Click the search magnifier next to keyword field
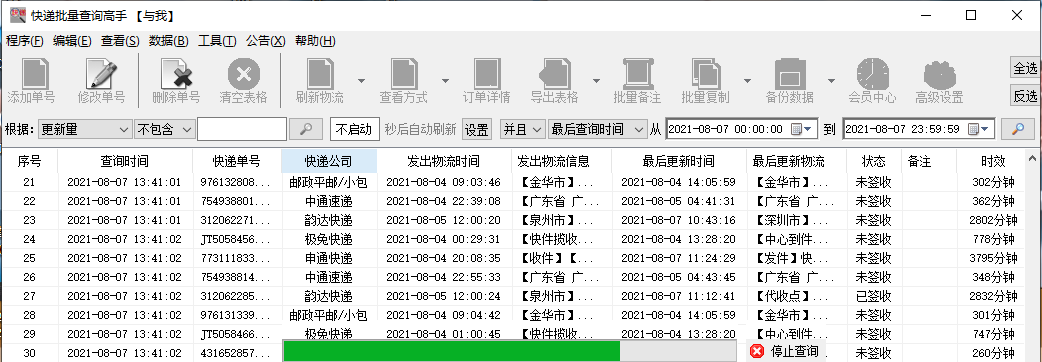 click(306, 129)
